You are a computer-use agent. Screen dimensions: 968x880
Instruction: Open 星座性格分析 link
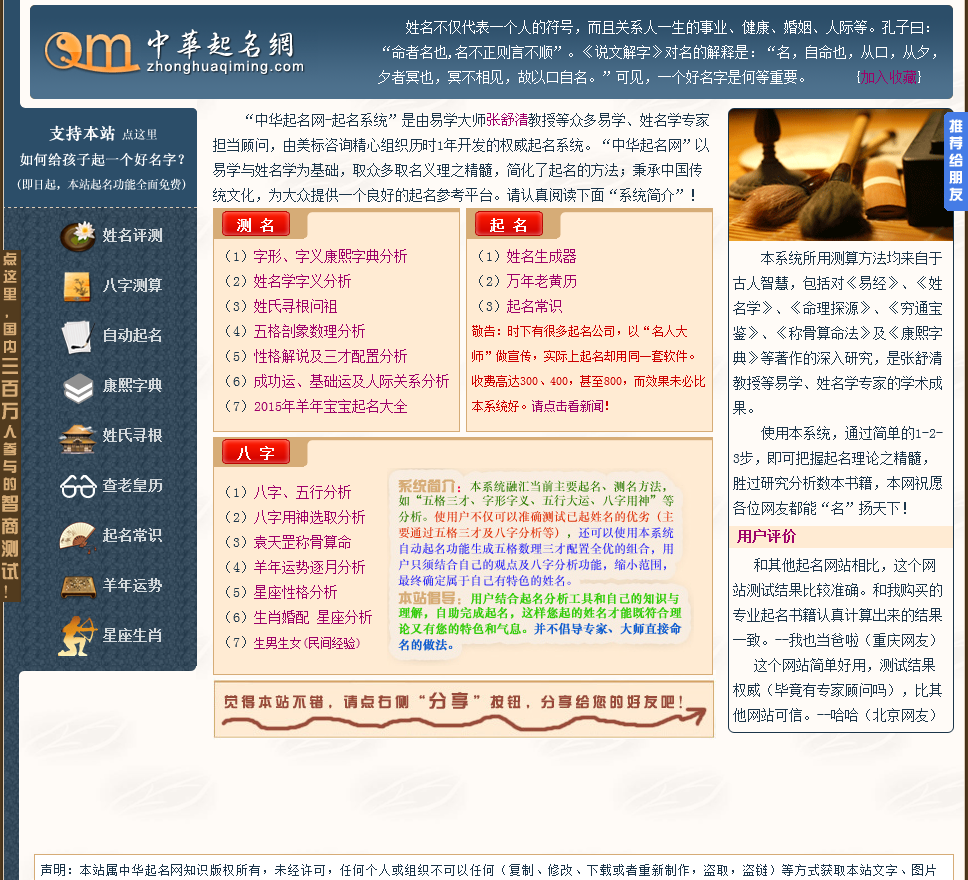pos(295,592)
